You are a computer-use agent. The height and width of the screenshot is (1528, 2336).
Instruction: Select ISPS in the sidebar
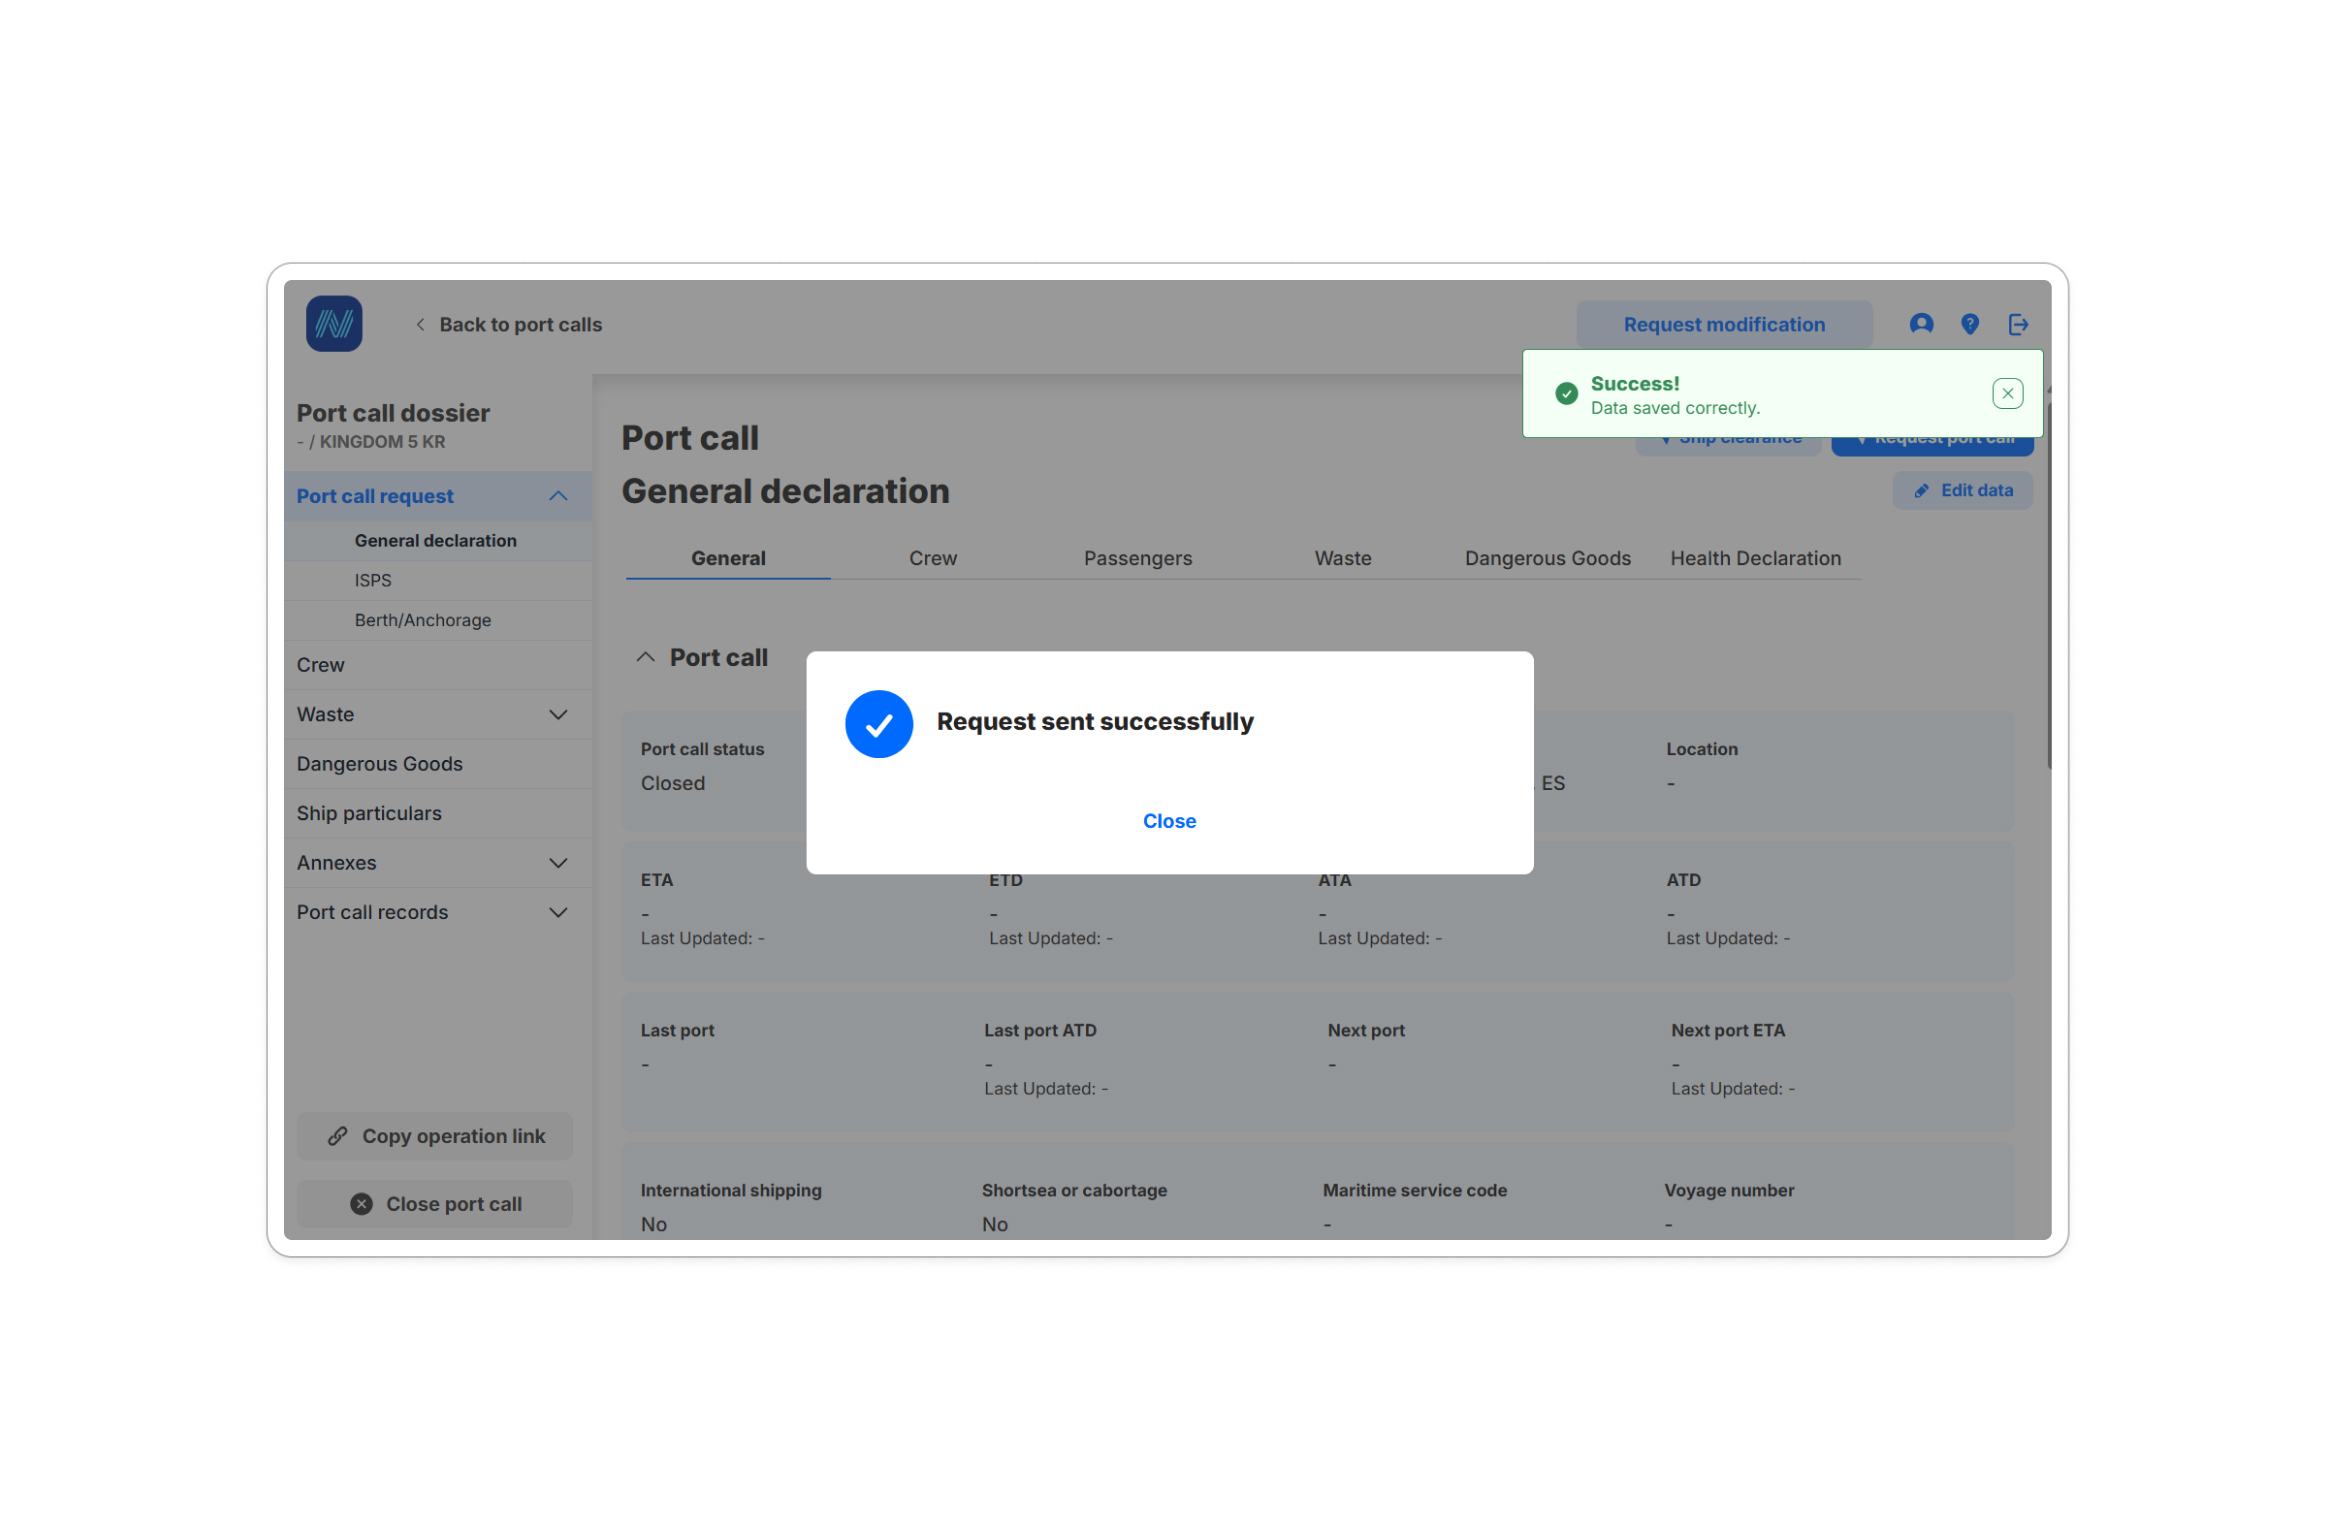click(372, 580)
